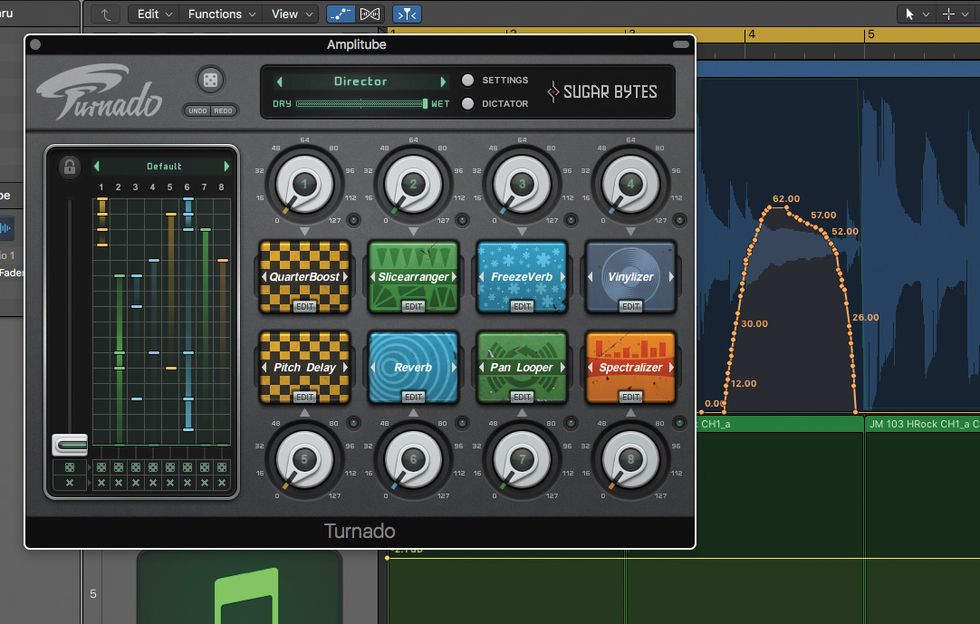
Task: Select the QuarterBoost effect pad
Action: 304,276
